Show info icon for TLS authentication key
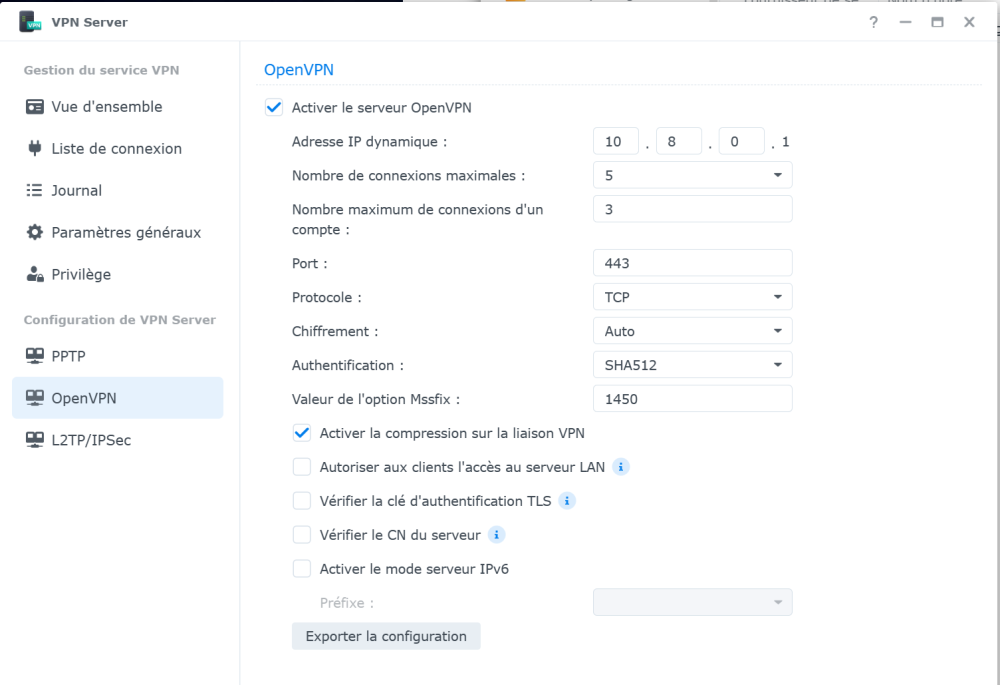 tap(567, 501)
